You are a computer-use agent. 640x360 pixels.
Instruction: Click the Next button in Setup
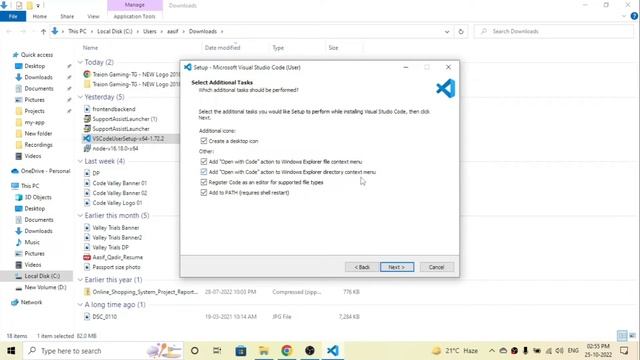pos(397,267)
